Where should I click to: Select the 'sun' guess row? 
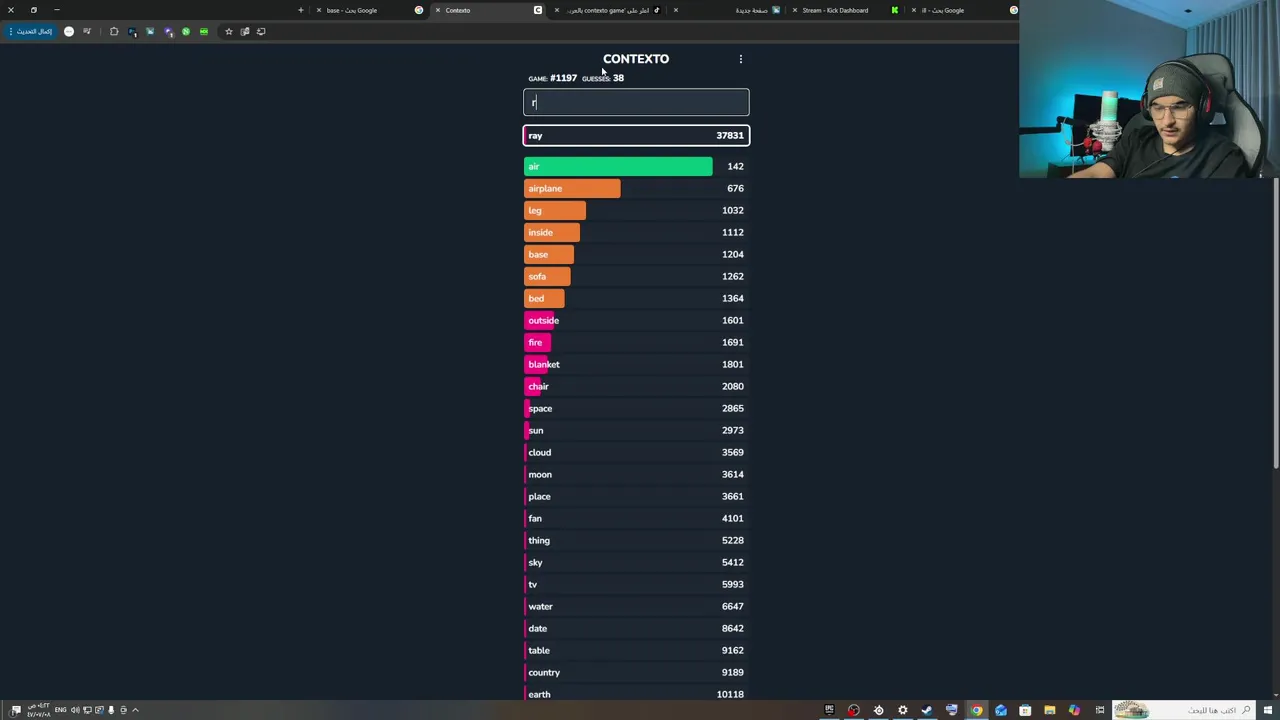click(636, 430)
